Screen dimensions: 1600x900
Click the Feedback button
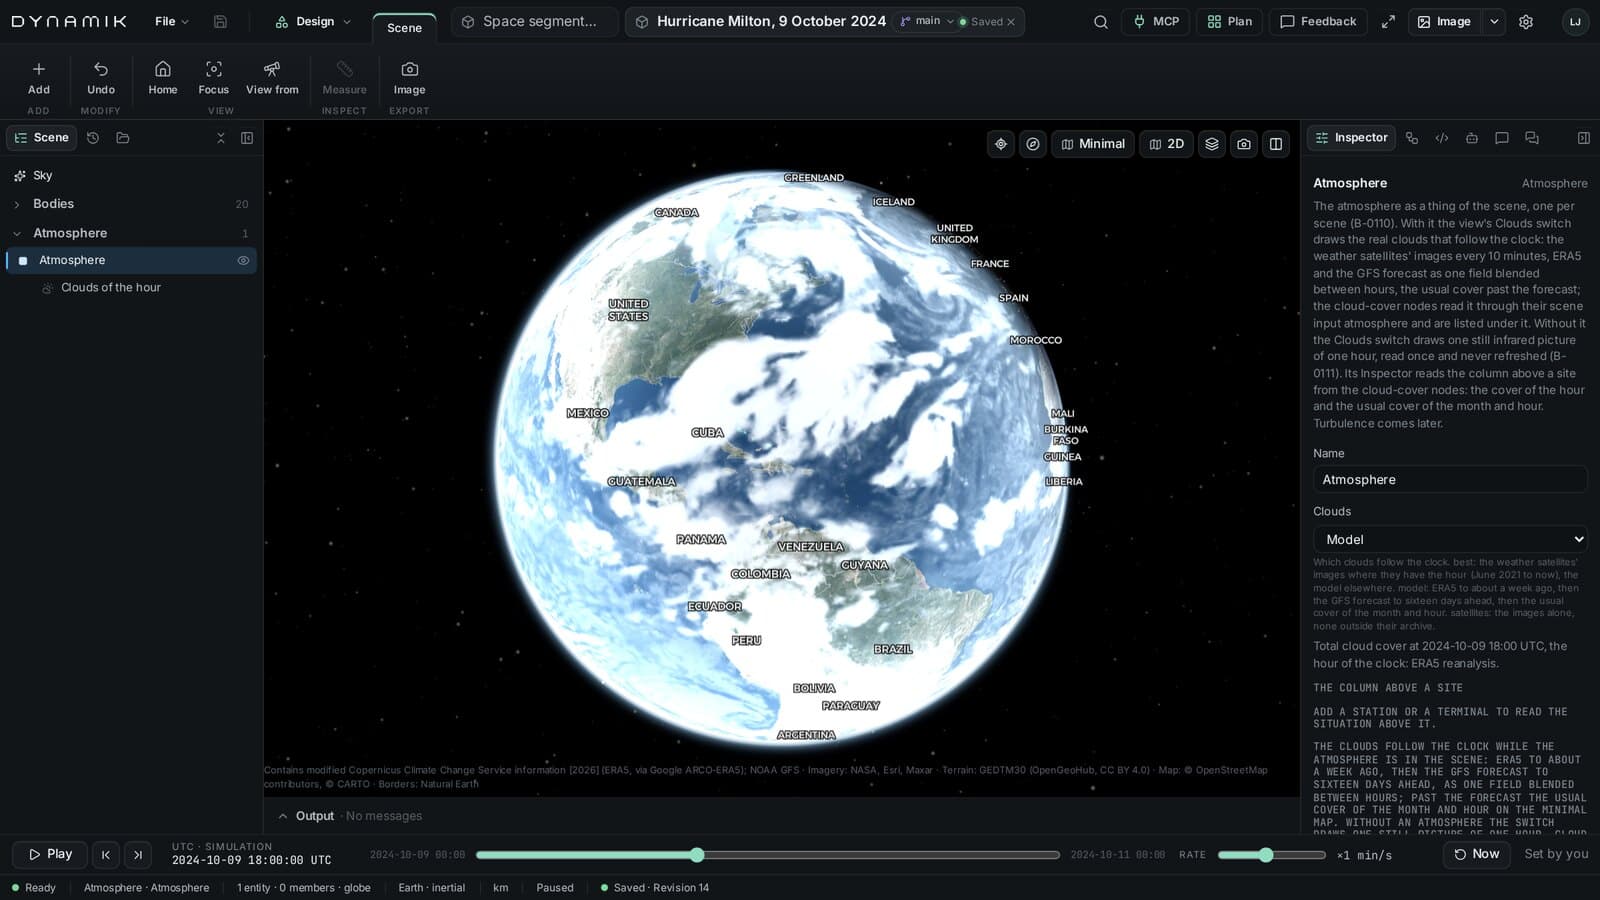(x=1318, y=21)
